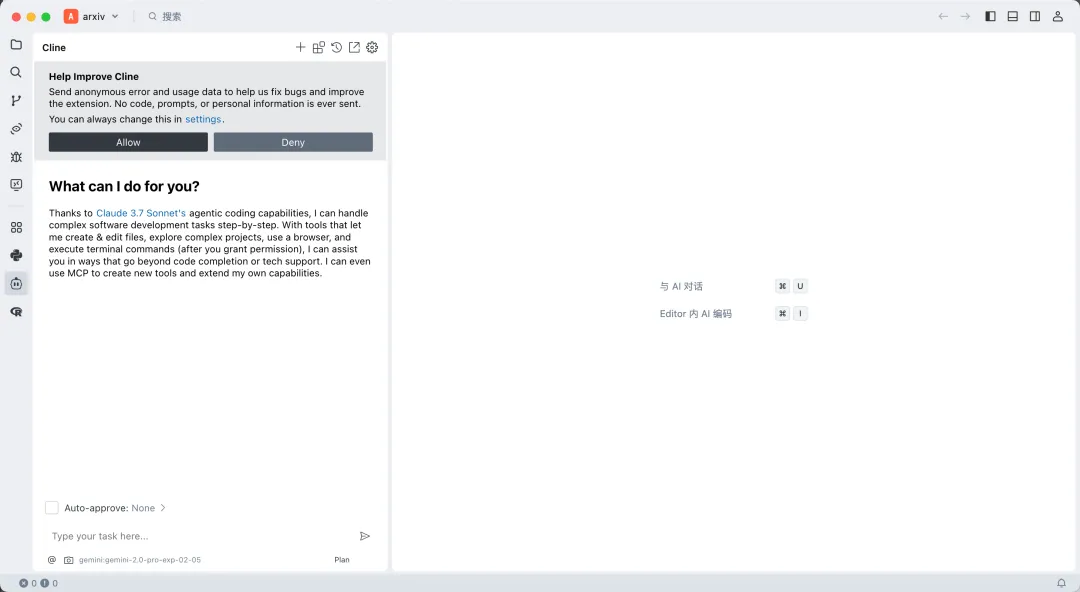
Task: Click the Cline panel title
Action: [54, 48]
